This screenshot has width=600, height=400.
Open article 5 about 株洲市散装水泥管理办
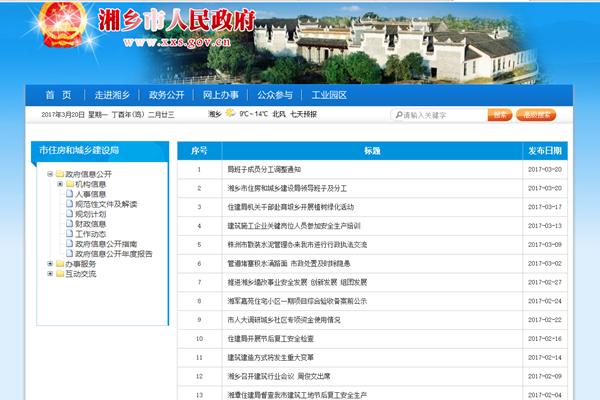coord(297,245)
